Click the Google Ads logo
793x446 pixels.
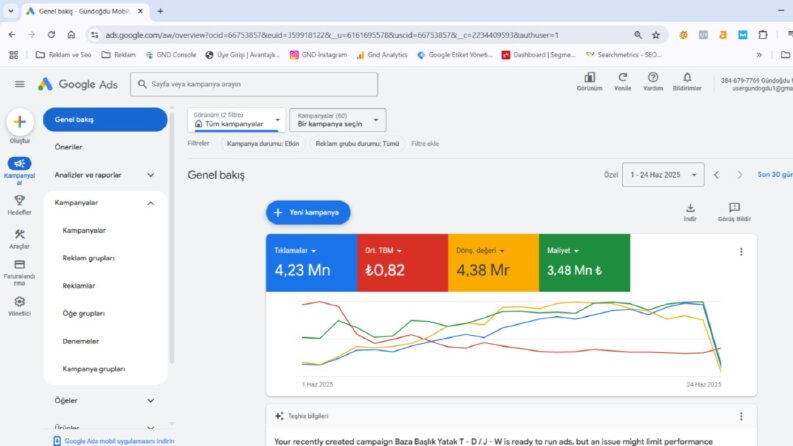78,84
